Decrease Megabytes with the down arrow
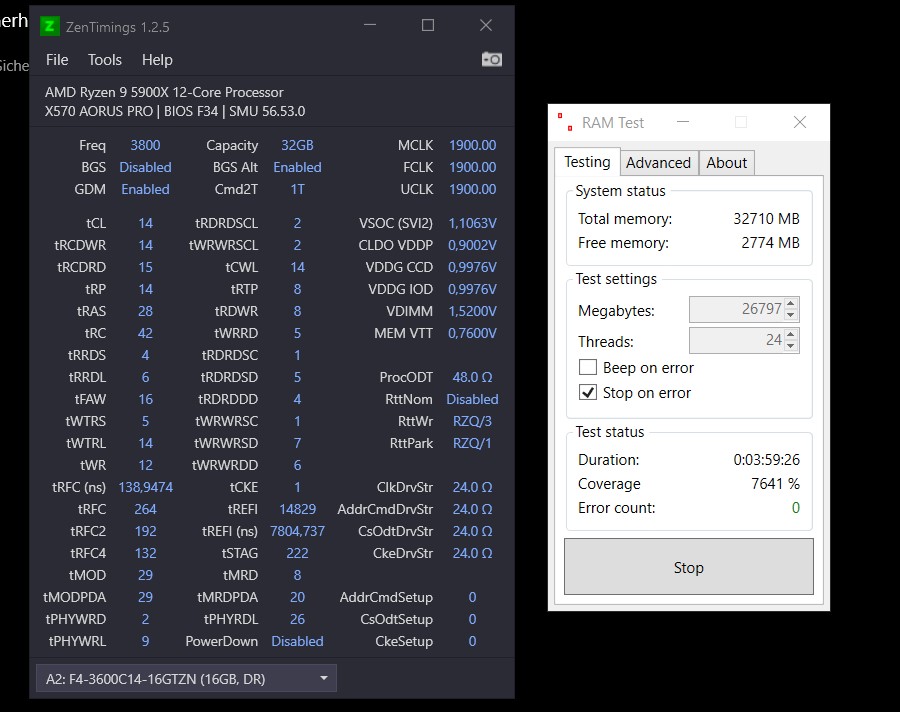 (791, 315)
